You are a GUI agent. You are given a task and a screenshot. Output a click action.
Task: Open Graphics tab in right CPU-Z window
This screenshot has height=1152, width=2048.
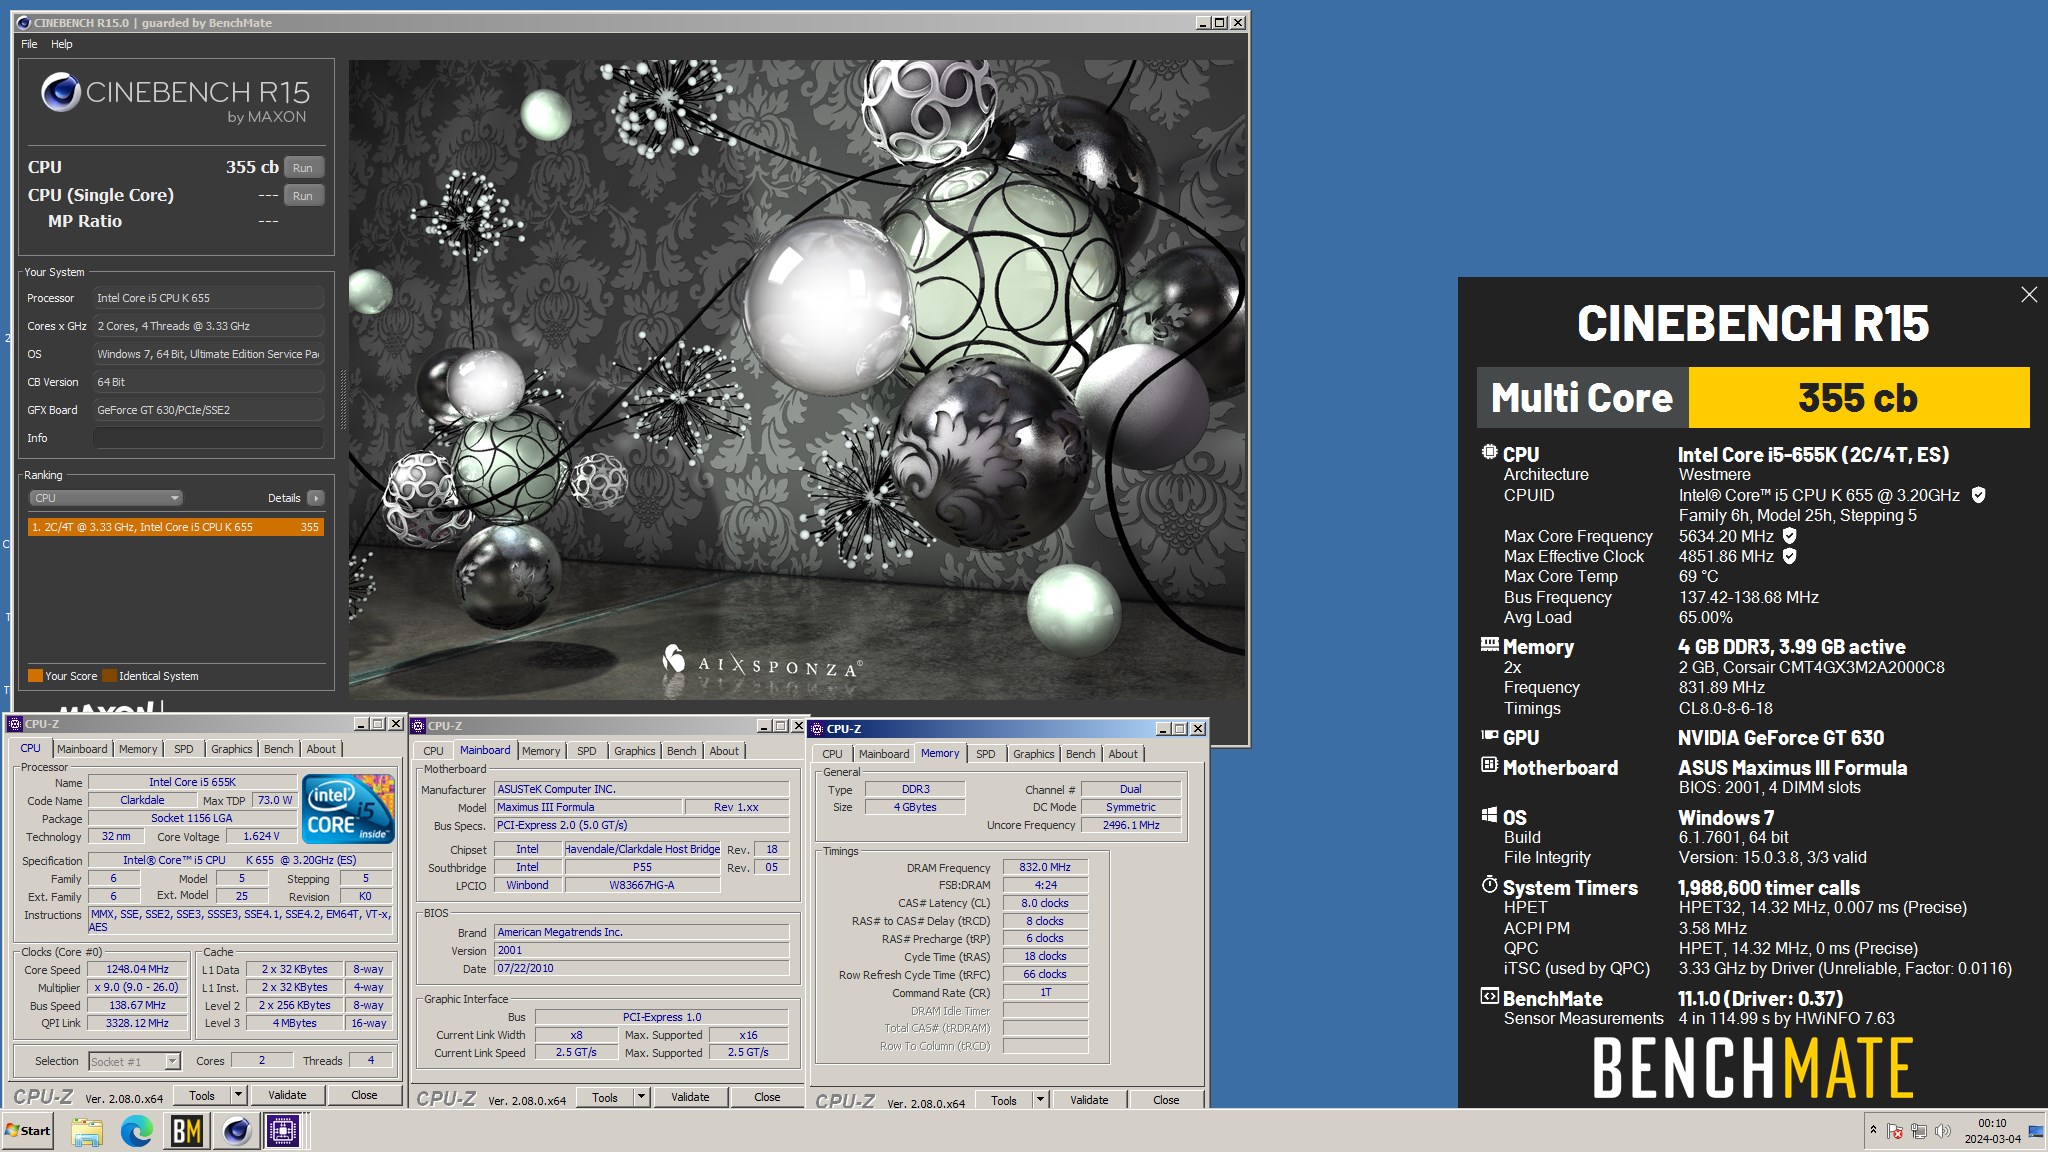click(1033, 754)
